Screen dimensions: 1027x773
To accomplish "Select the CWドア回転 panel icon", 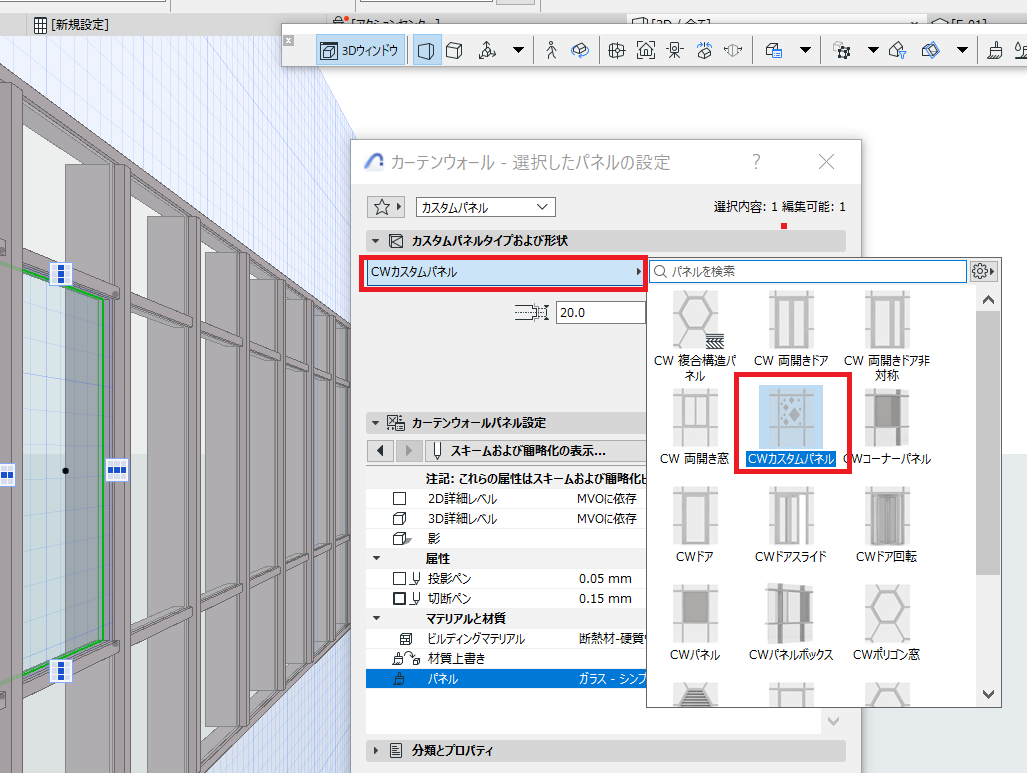I will point(887,516).
